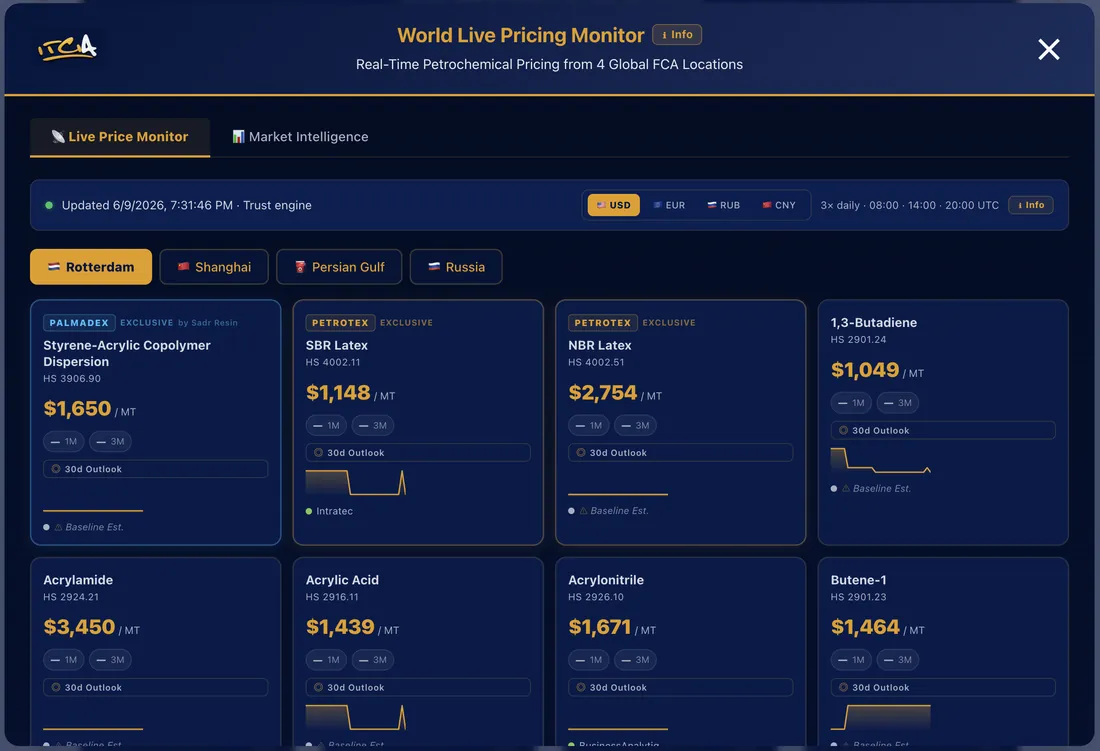Screen dimensions: 1100x751
Task: Select Rotterdam location
Action: pos(91,267)
